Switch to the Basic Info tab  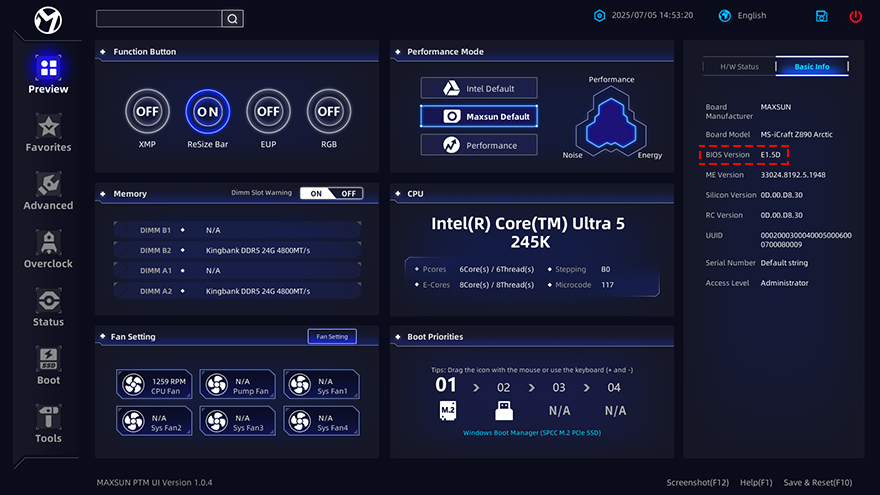coord(812,66)
